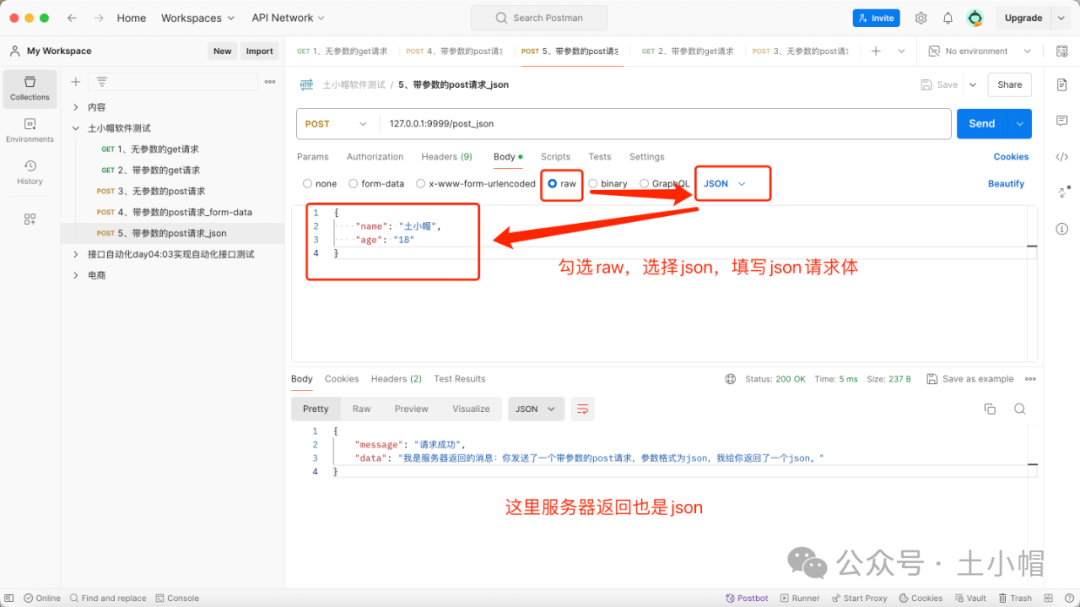Add a new request tab
Viewport: 1080px width, 607px height.
click(x=876, y=51)
